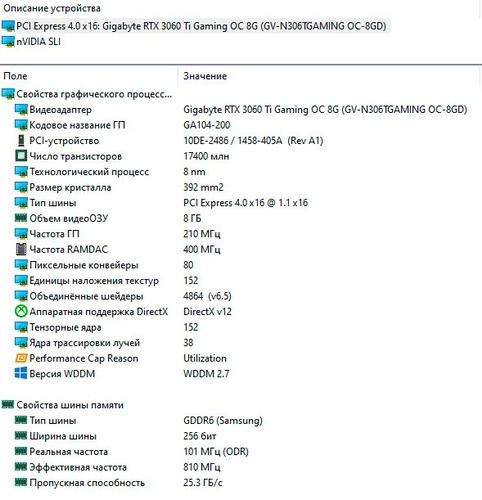Click the Значение column header
The width and height of the screenshot is (482, 500).
click(205, 76)
